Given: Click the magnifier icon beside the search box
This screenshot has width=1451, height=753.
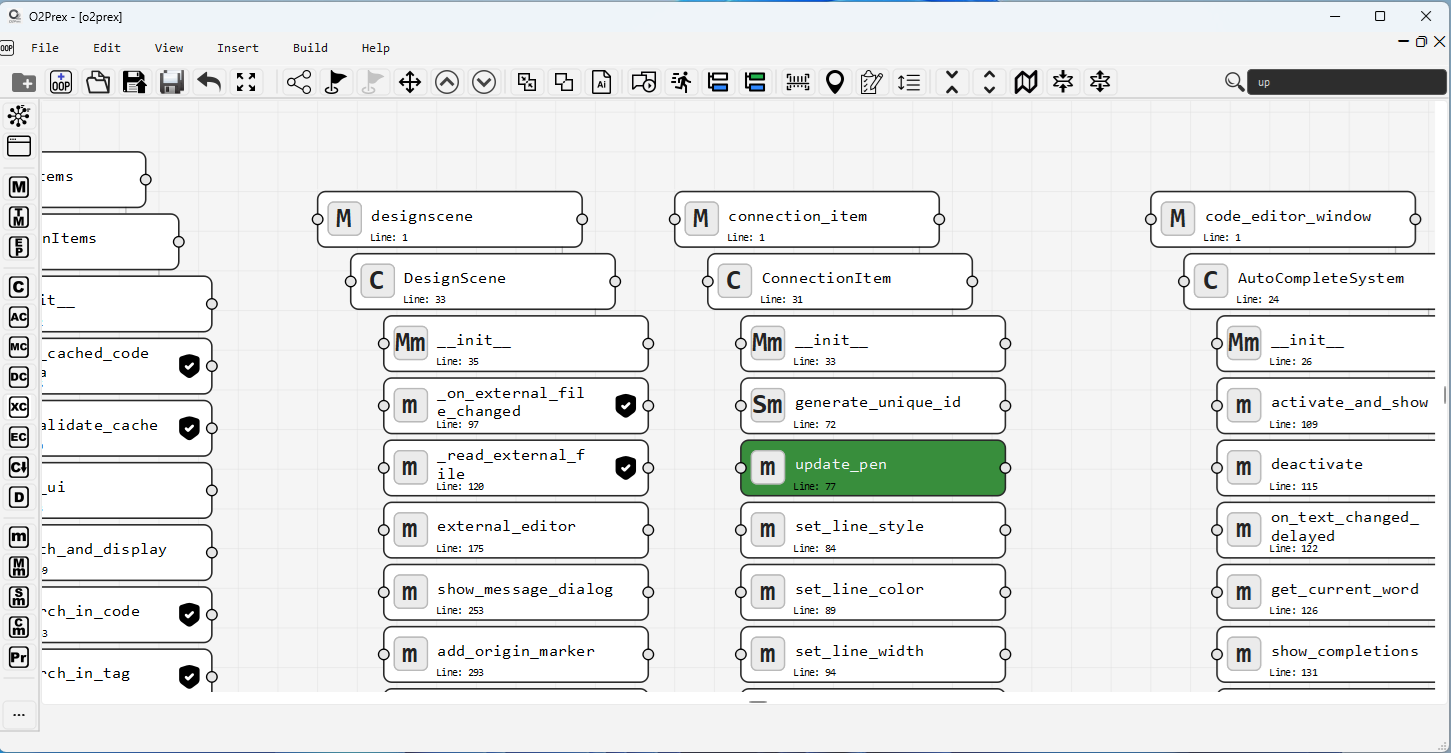Looking at the screenshot, I should (1235, 82).
